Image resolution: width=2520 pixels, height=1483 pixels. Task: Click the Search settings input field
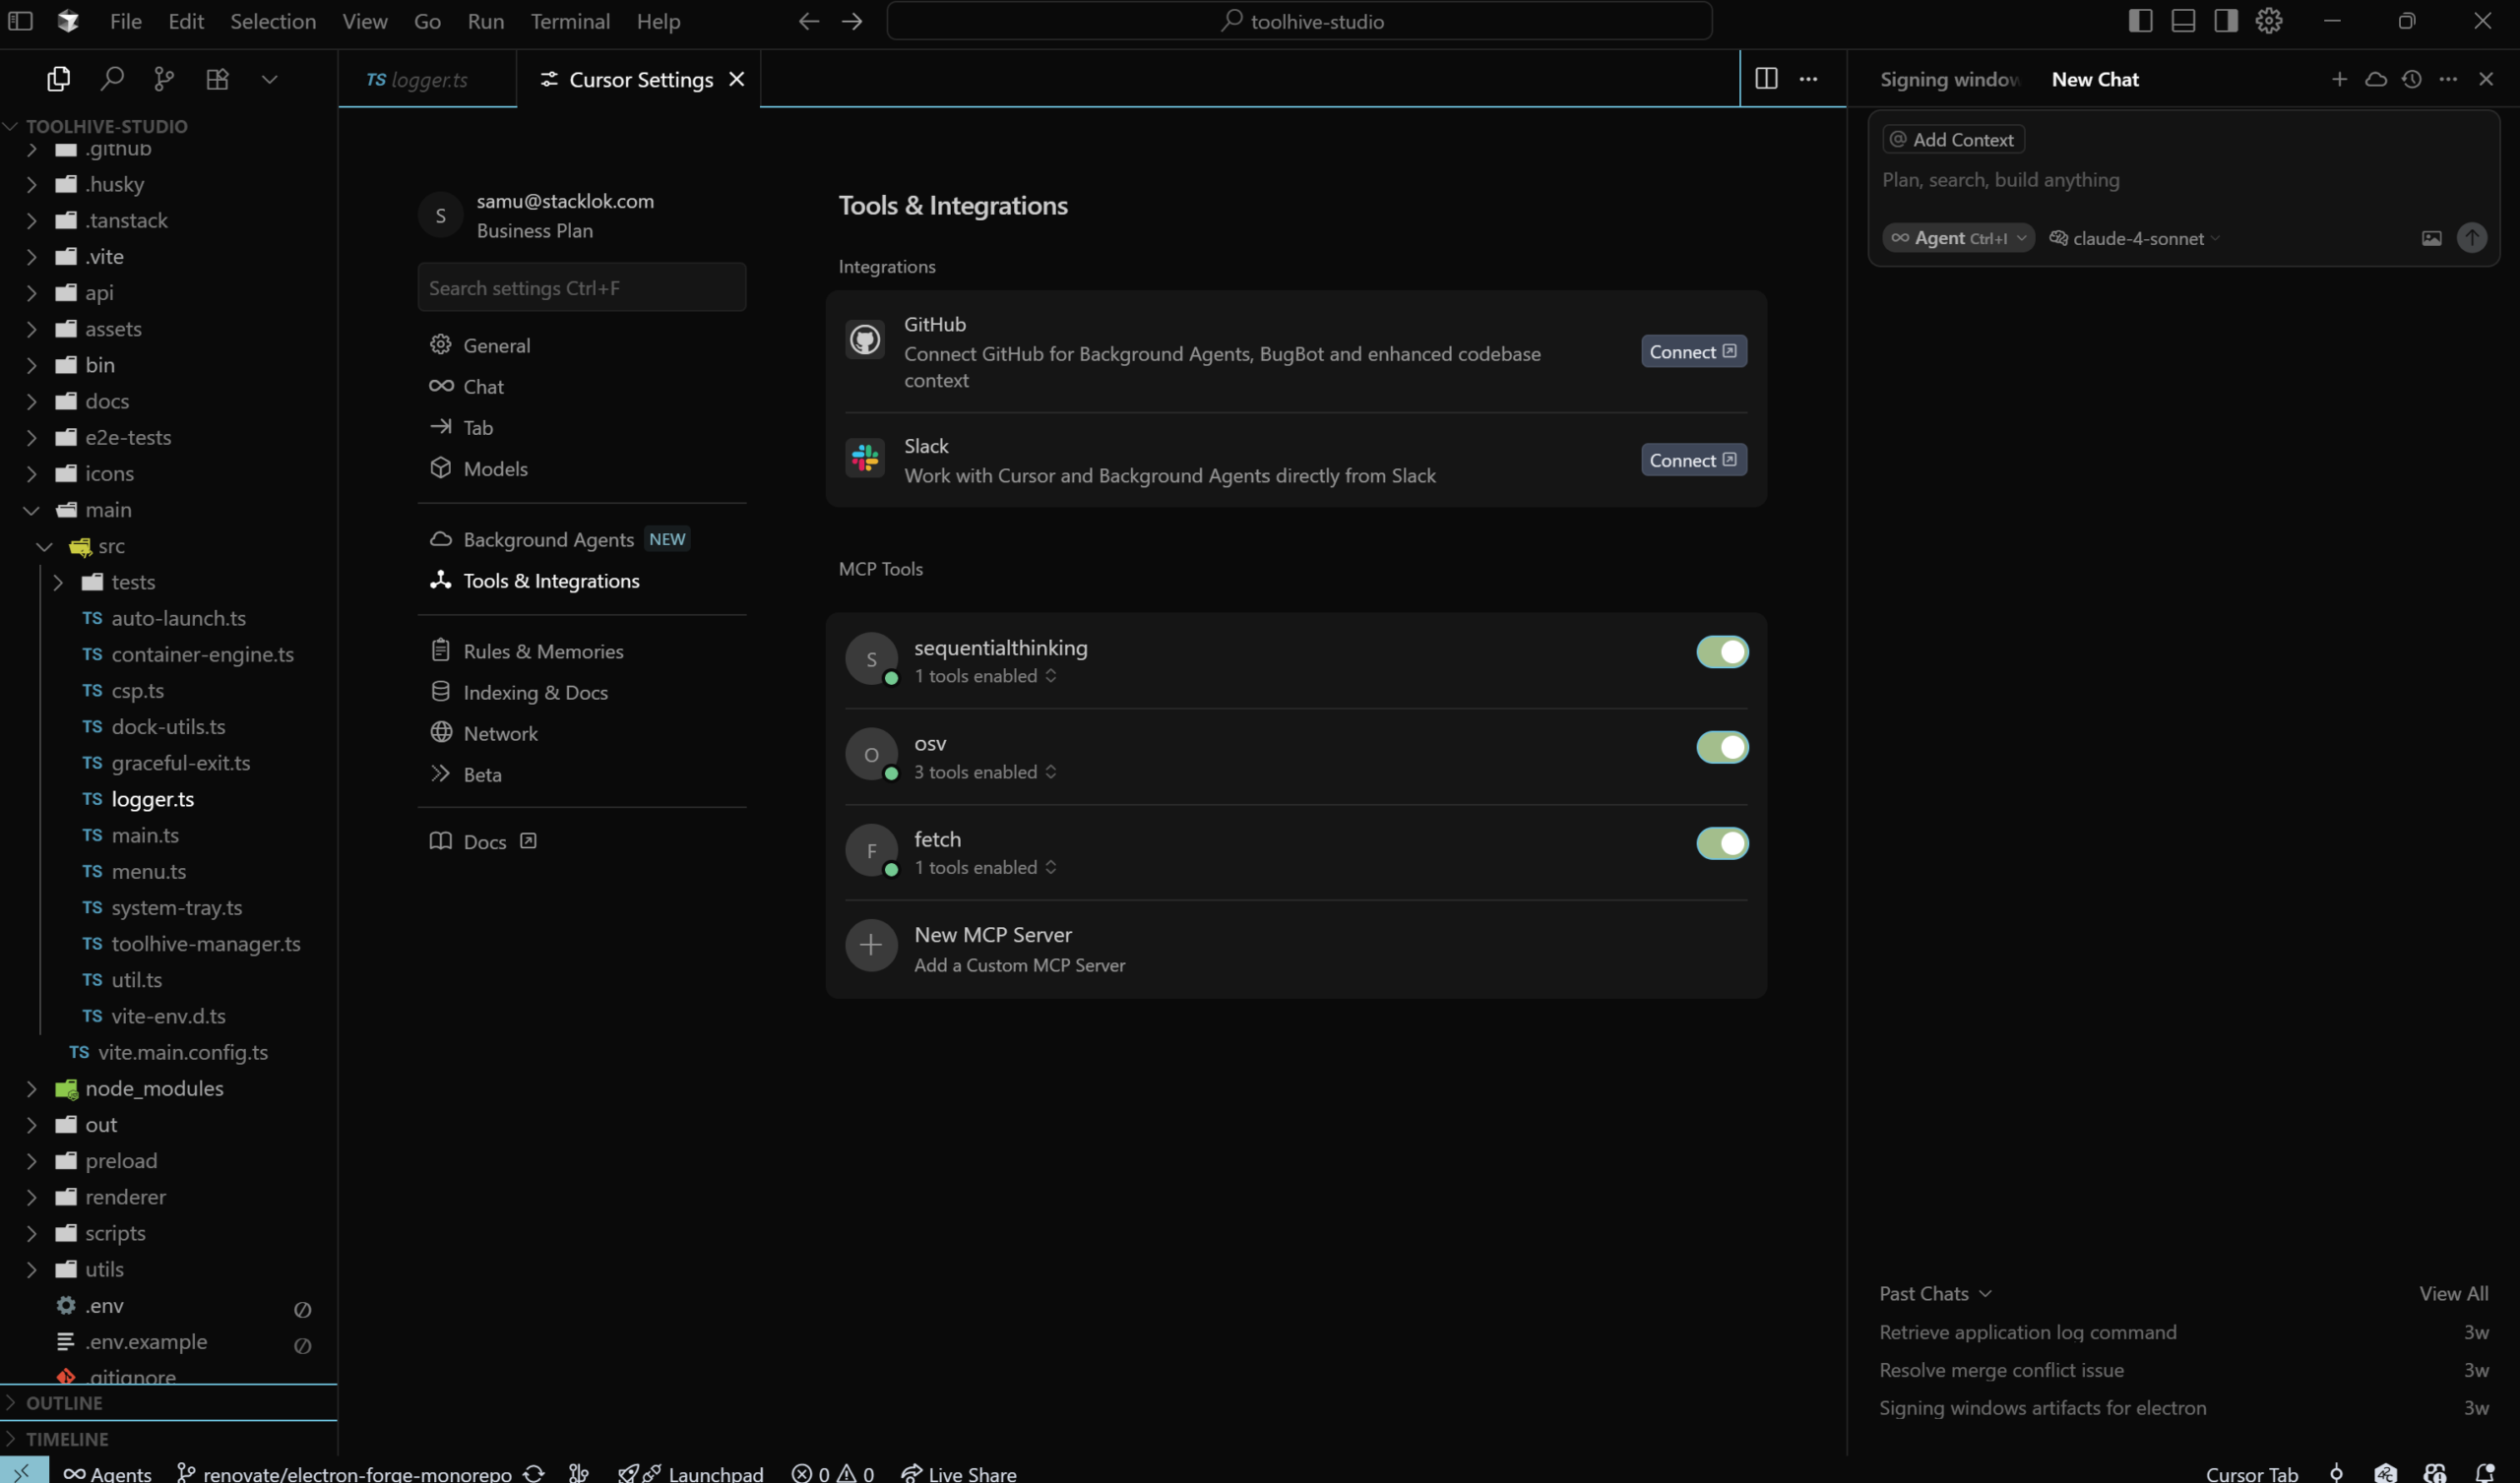coord(581,288)
